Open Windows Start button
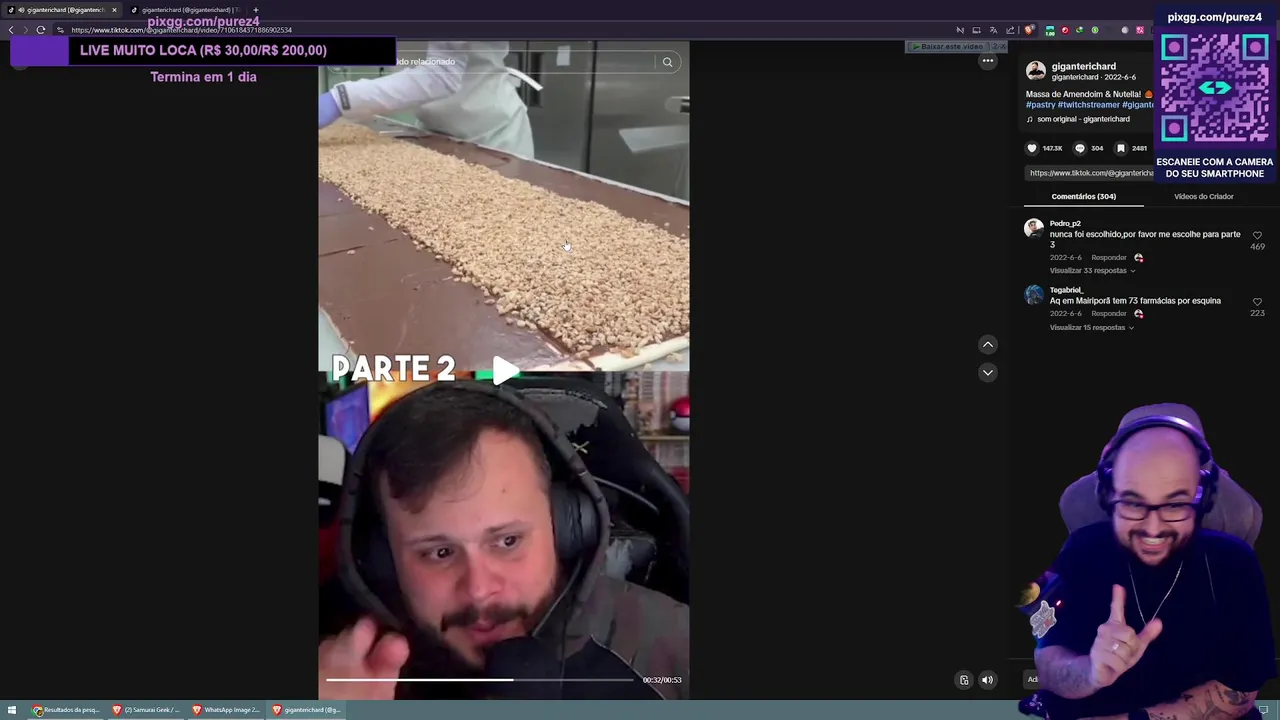The height and width of the screenshot is (720, 1280). [12, 710]
